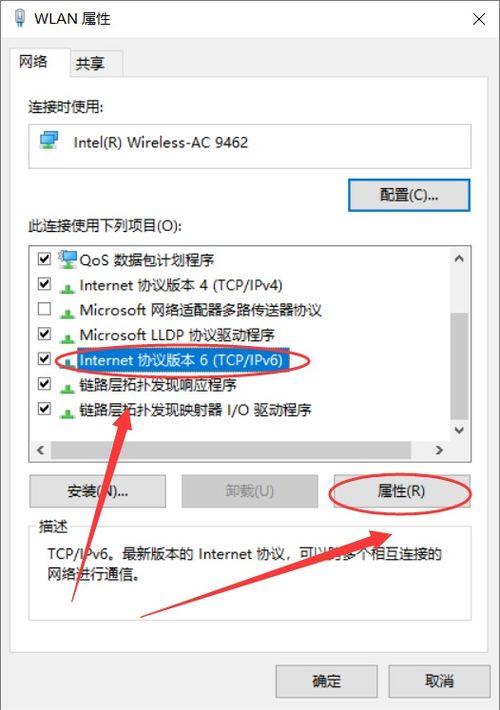Uncheck the QoS 数据包计划程序 checkbox
This screenshot has width=500, height=710.
click(44, 259)
